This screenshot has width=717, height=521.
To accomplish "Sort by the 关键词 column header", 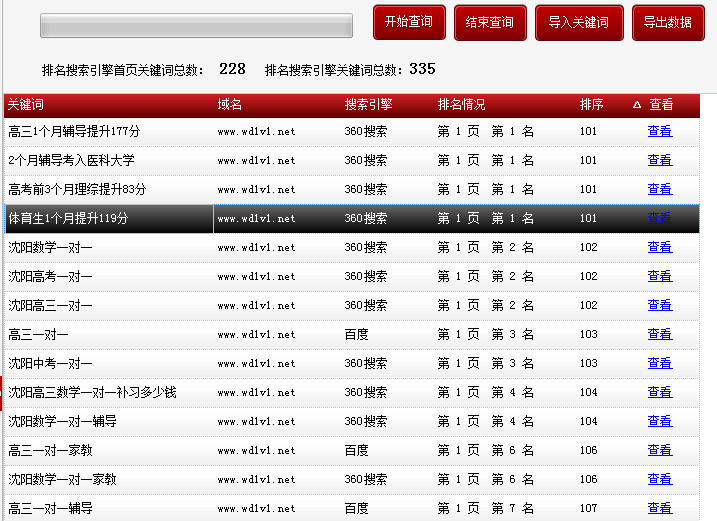I will [26, 105].
